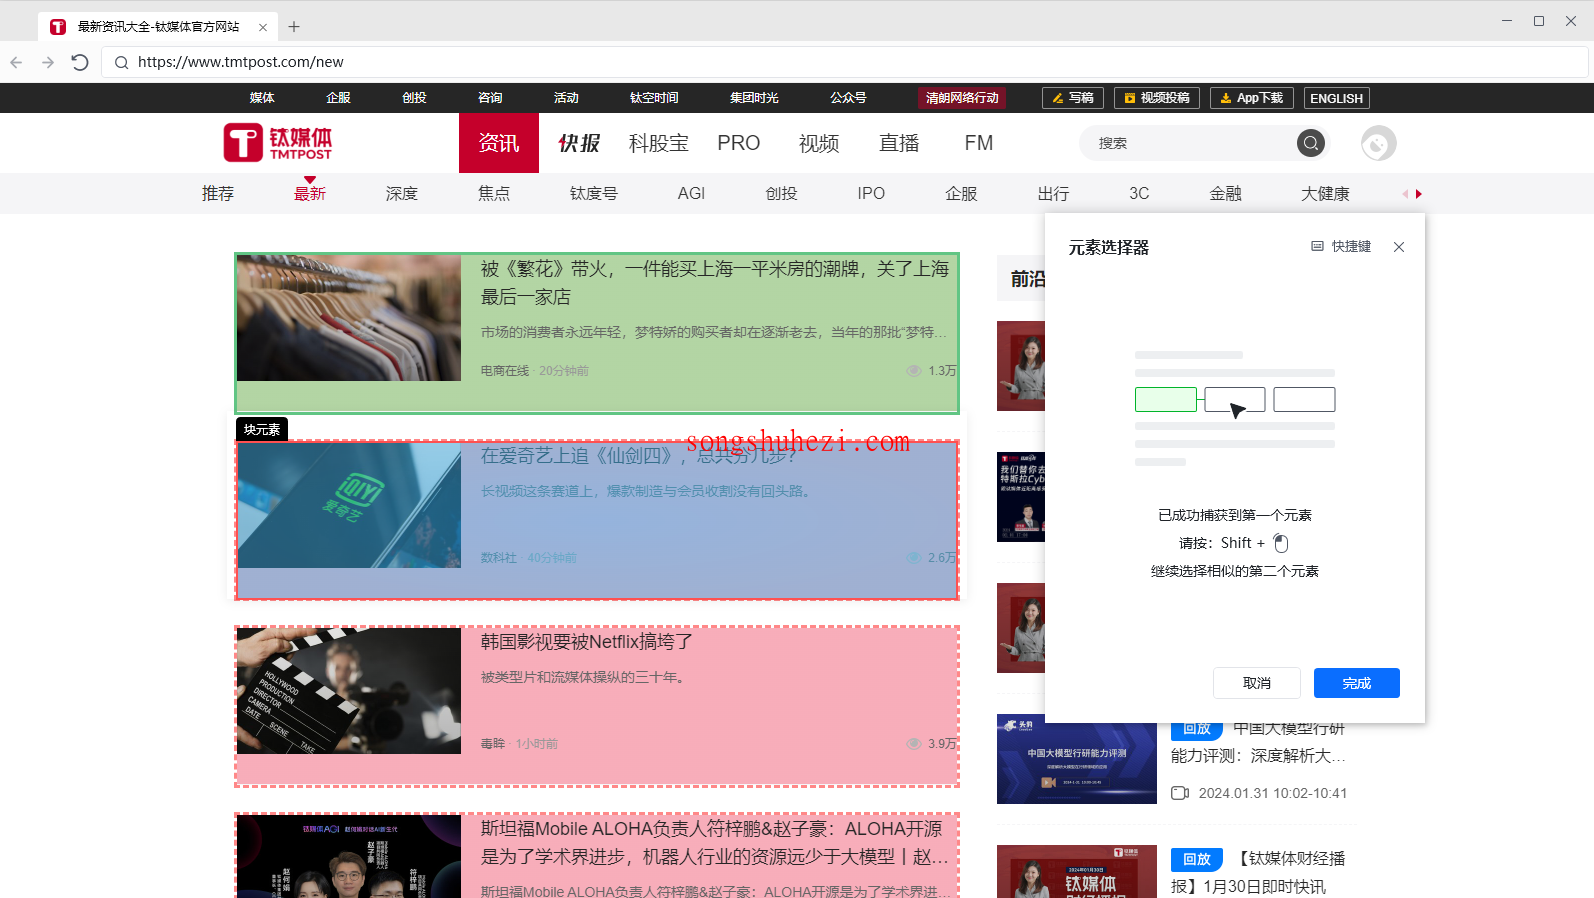Open 韩国影视要被Netflix搞垮了 article

587,642
